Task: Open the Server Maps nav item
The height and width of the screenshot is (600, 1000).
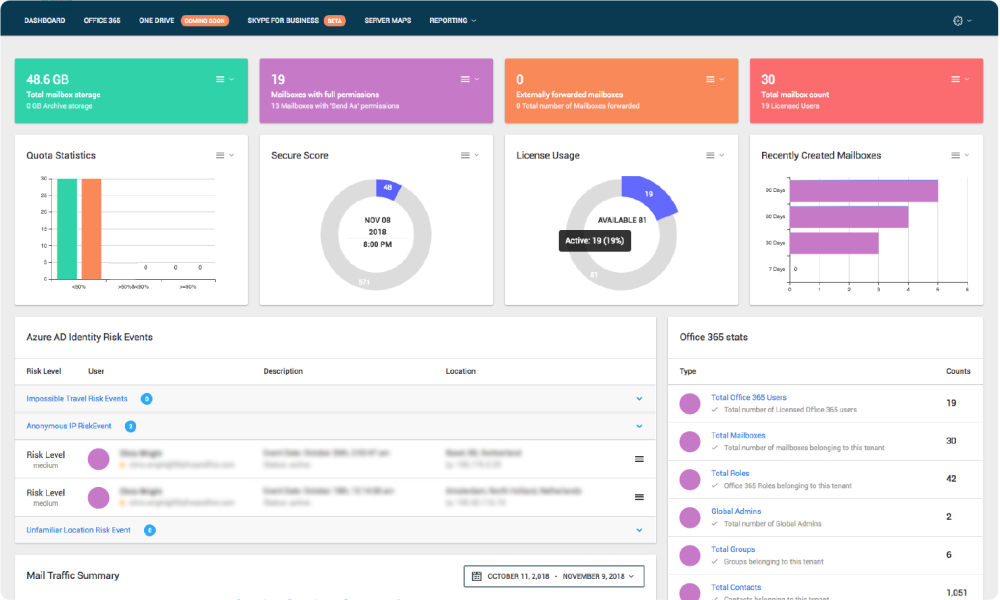Action: coord(388,20)
